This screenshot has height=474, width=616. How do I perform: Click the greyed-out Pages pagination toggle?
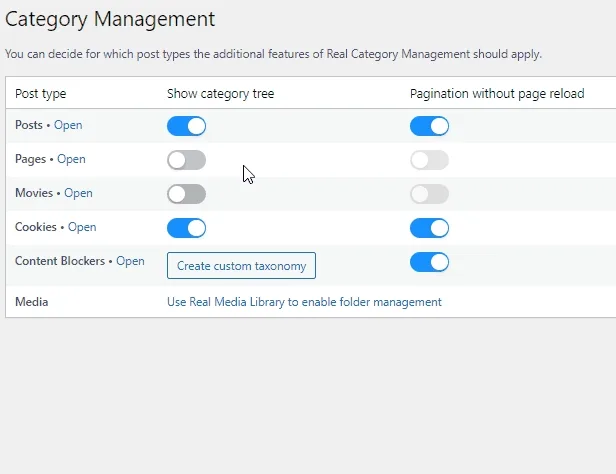click(429, 160)
